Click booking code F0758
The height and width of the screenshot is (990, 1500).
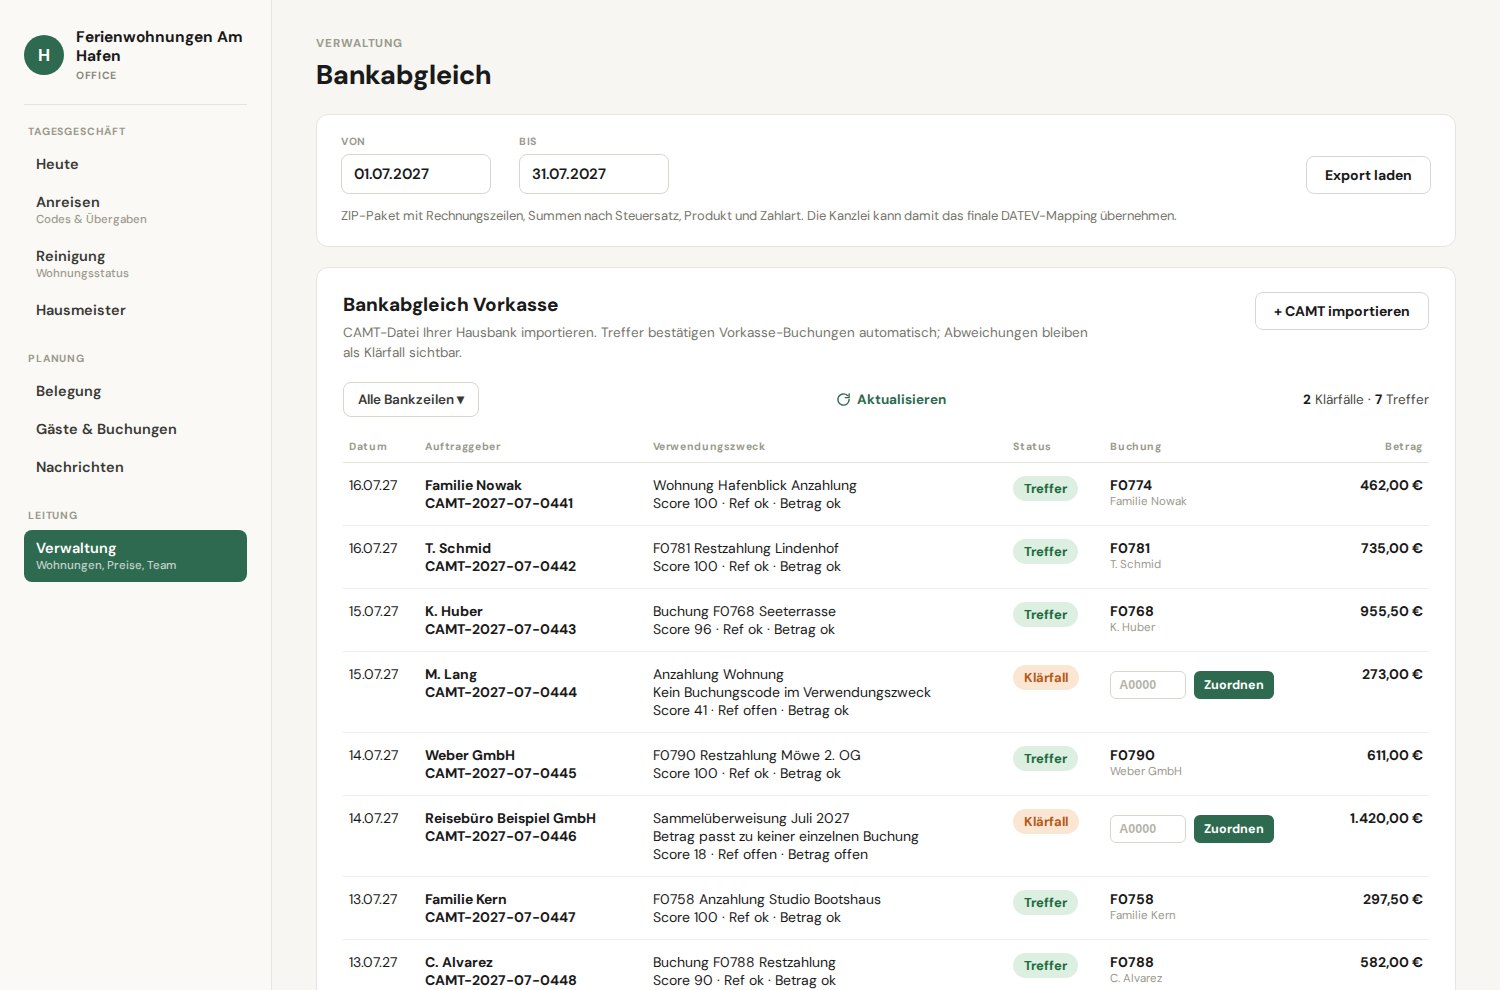pos(1132,899)
